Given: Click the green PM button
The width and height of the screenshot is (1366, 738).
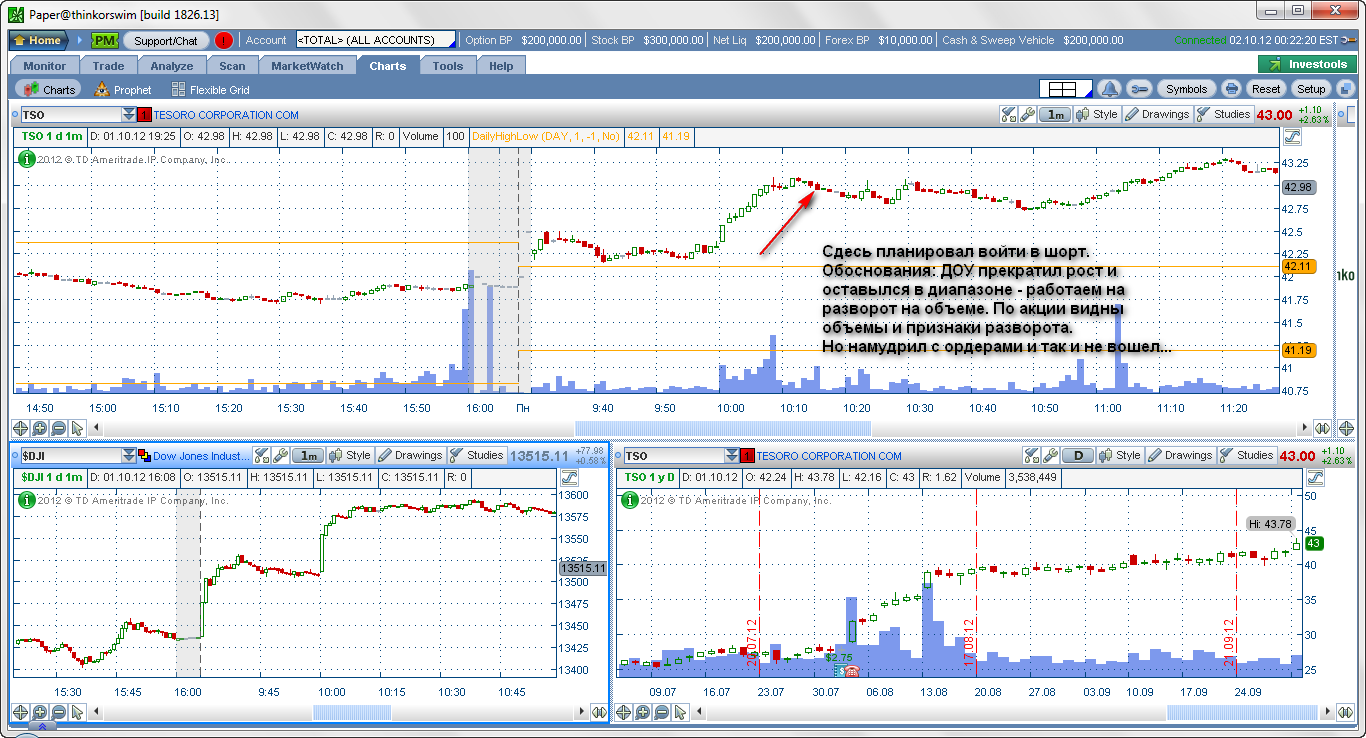Looking at the screenshot, I should click(x=105, y=41).
